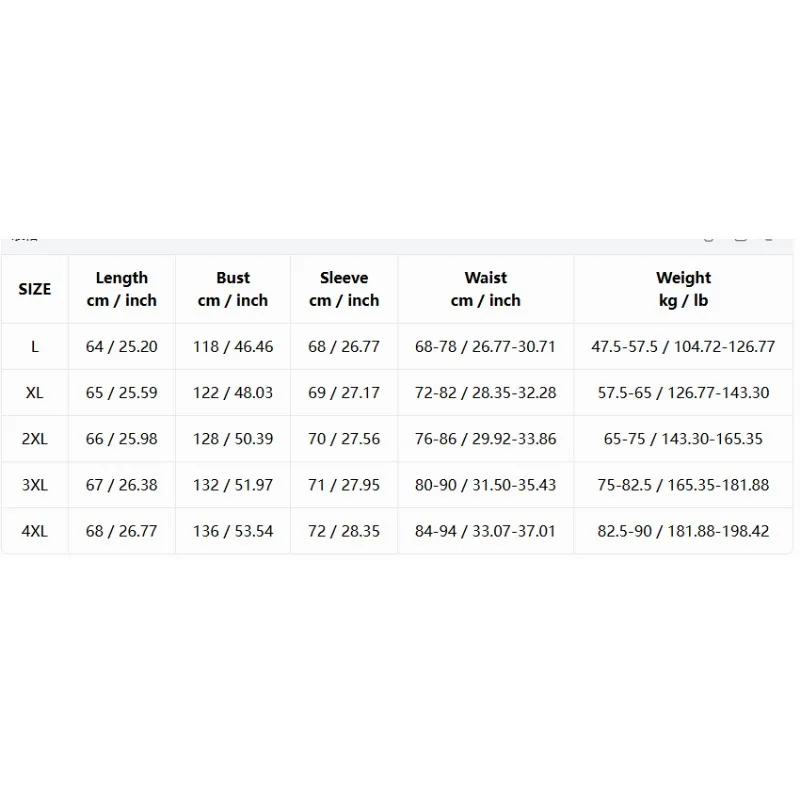Select the 2XL size row label

(x=35, y=439)
